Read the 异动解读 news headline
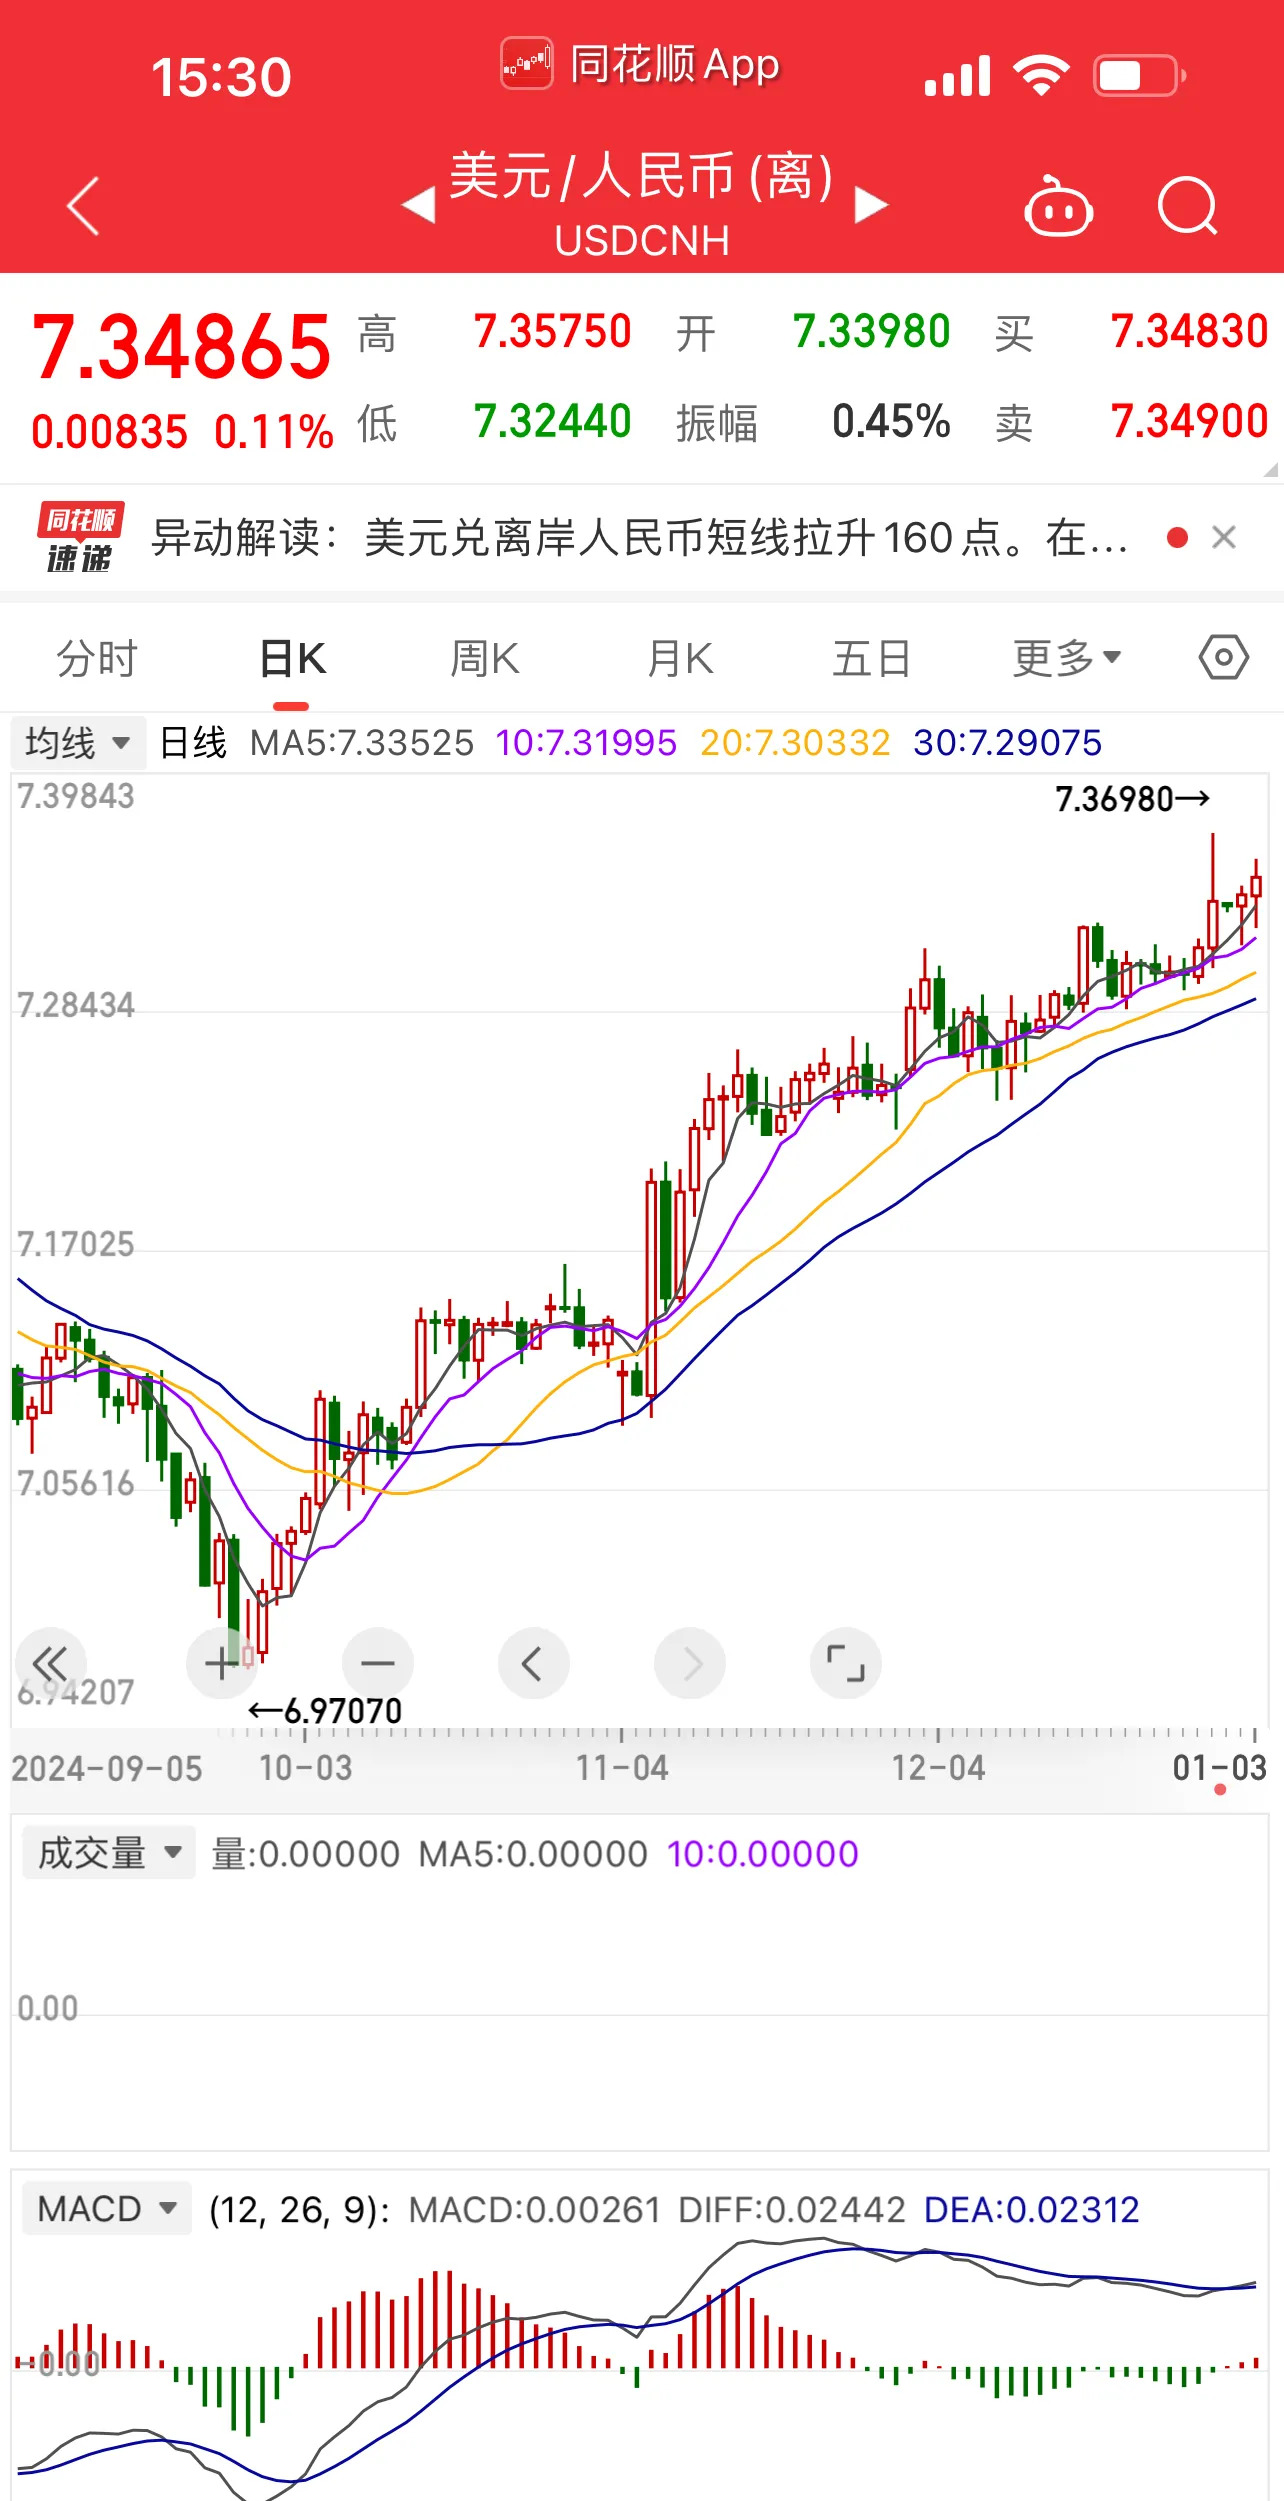The height and width of the screenshot is (2501, 1284). [x=640, y=538]
